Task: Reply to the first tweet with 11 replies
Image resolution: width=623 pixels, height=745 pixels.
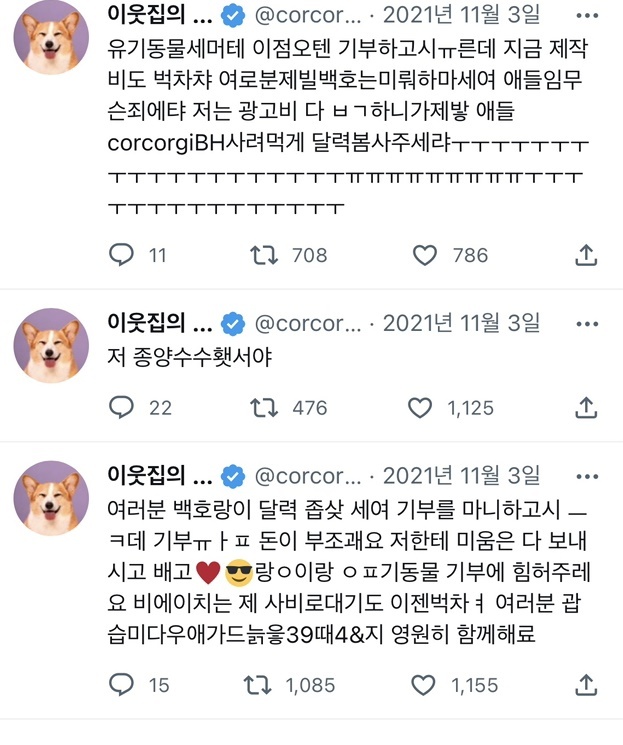Action: pyautogui.click(x=121, y=255)
